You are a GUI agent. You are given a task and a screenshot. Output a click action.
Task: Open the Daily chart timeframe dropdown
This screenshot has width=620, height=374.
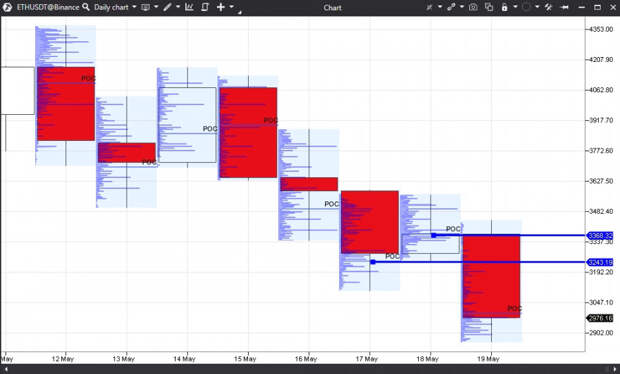(134, 7)
